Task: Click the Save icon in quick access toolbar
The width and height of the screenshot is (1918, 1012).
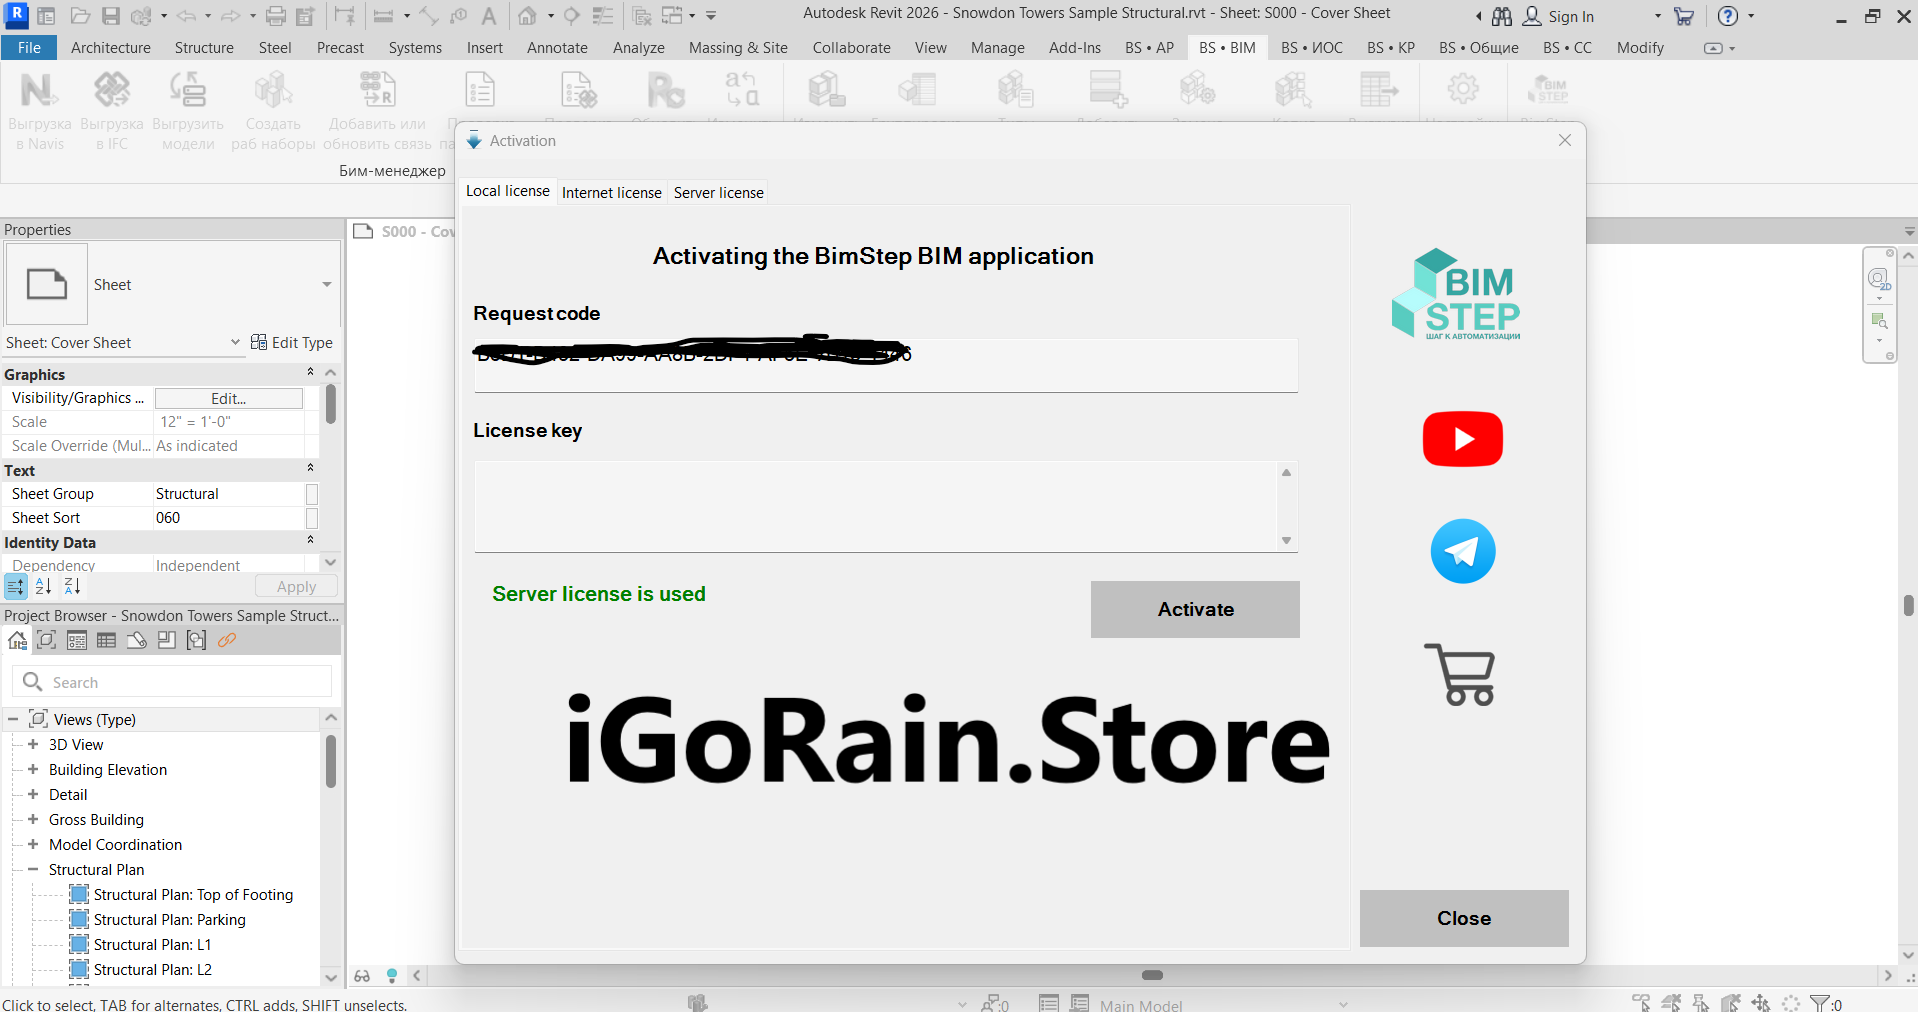Action: pos(111,16)
